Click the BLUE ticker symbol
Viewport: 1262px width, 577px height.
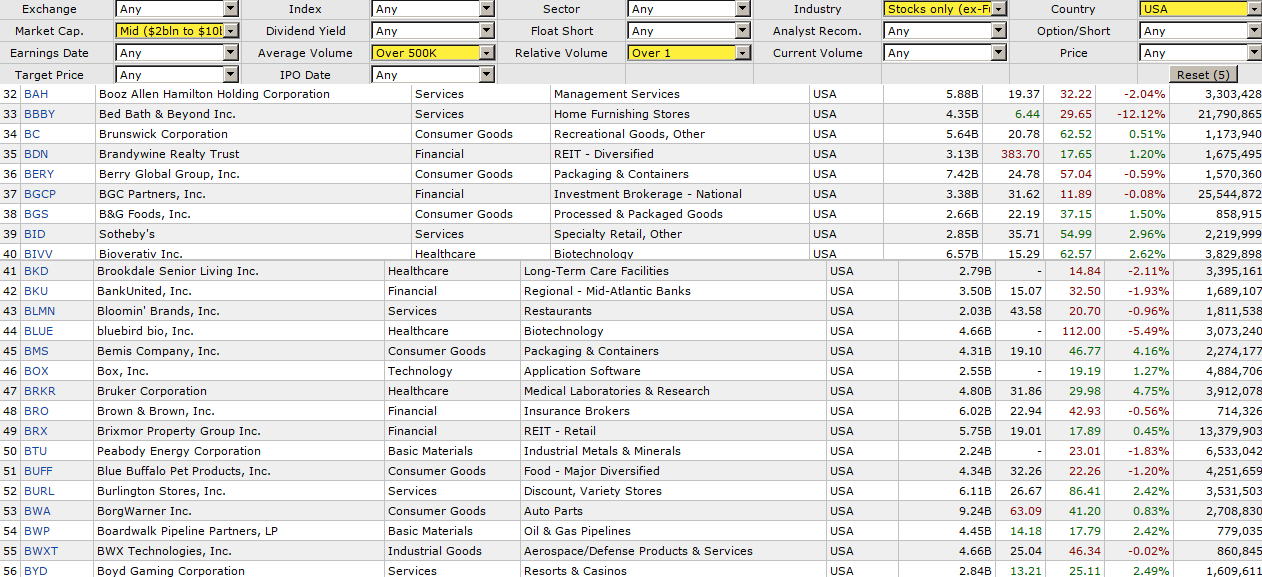tap(39, 331)
